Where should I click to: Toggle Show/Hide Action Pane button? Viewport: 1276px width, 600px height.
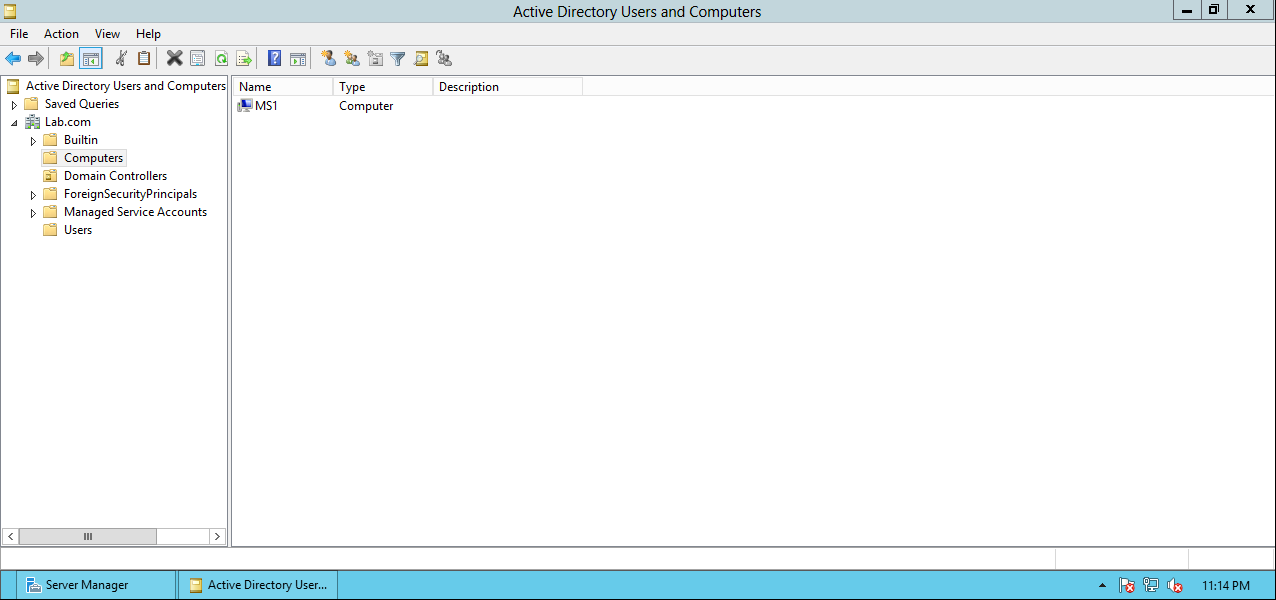(297, 59)
